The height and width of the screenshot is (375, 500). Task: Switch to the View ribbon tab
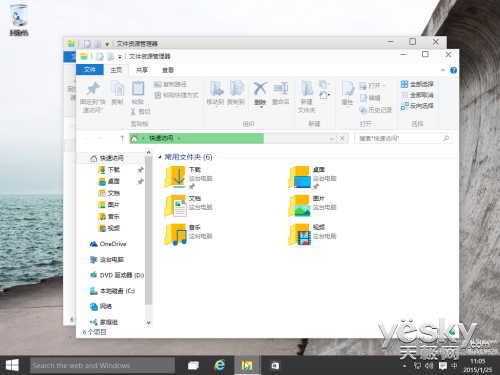[x=168, y=70]
